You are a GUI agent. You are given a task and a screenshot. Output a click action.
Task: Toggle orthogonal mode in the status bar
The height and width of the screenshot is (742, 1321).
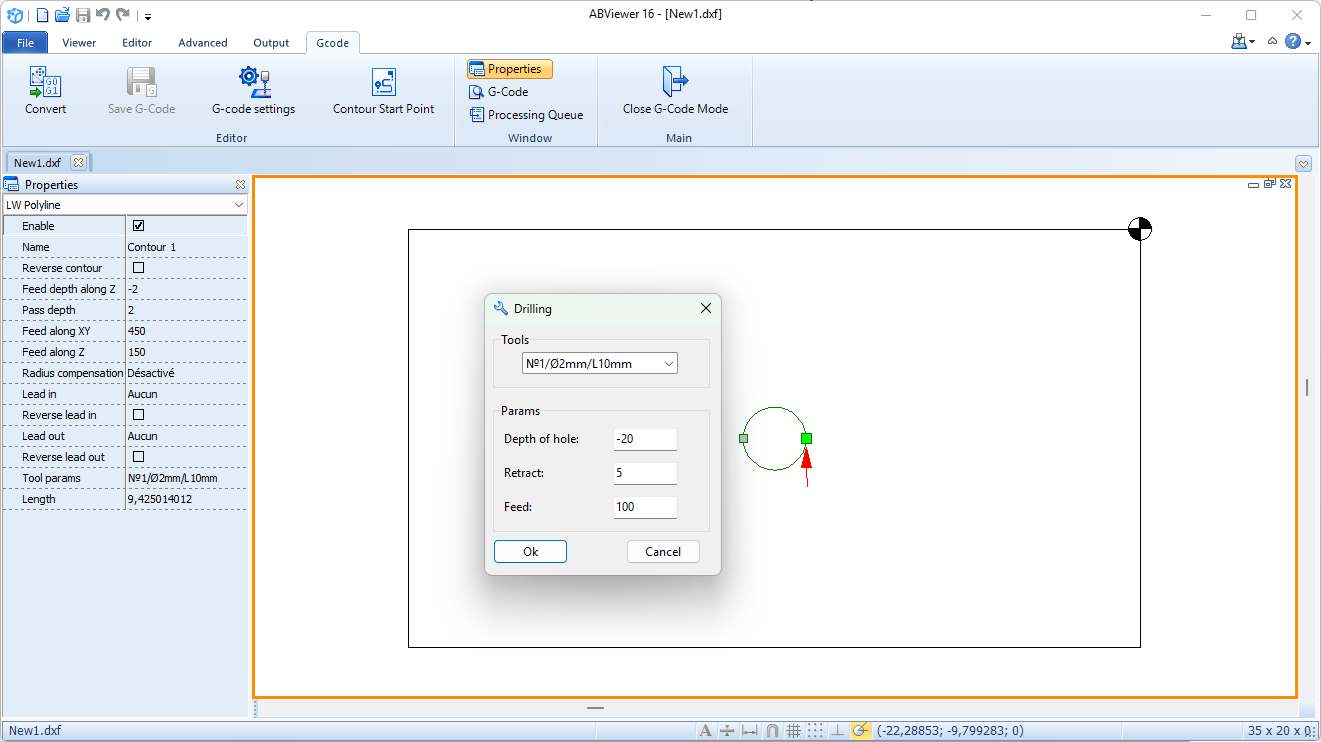837,730
